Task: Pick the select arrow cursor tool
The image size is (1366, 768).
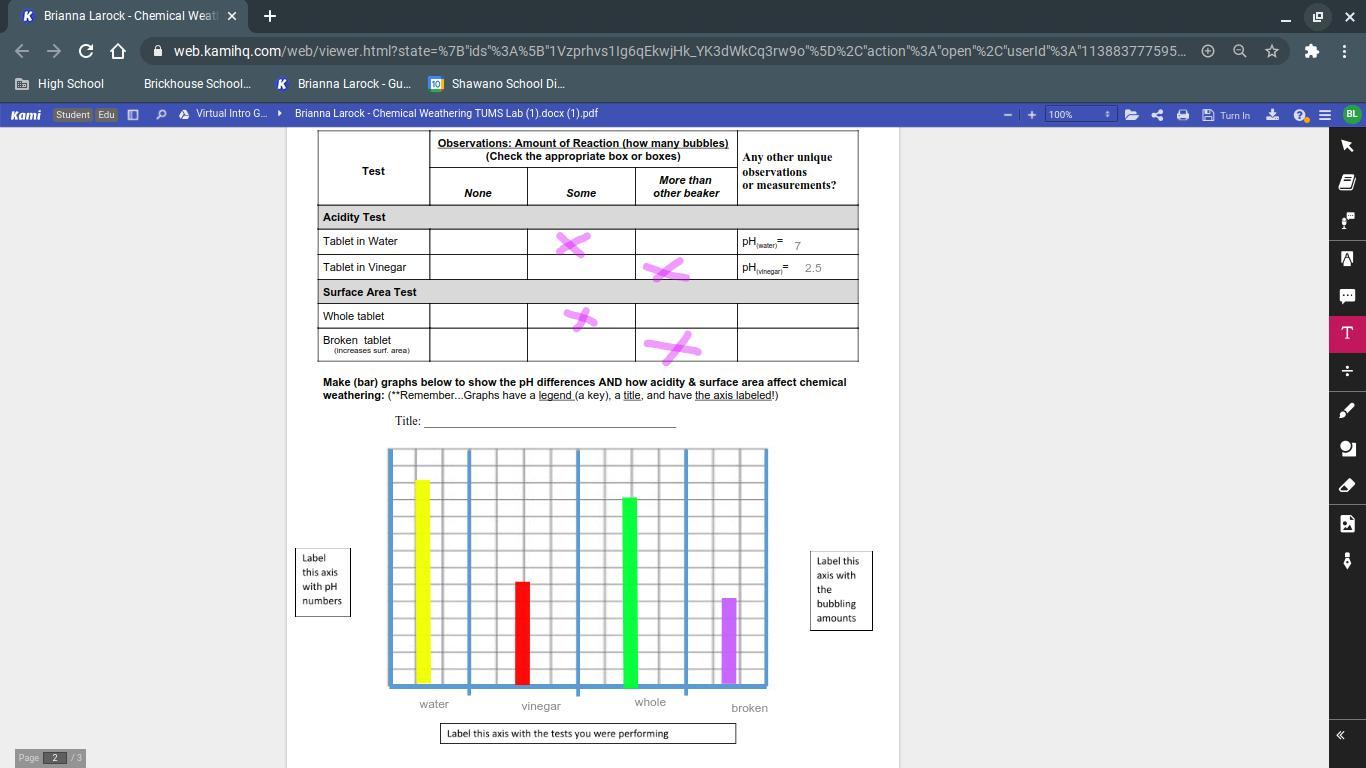Action: (1347, 146)
